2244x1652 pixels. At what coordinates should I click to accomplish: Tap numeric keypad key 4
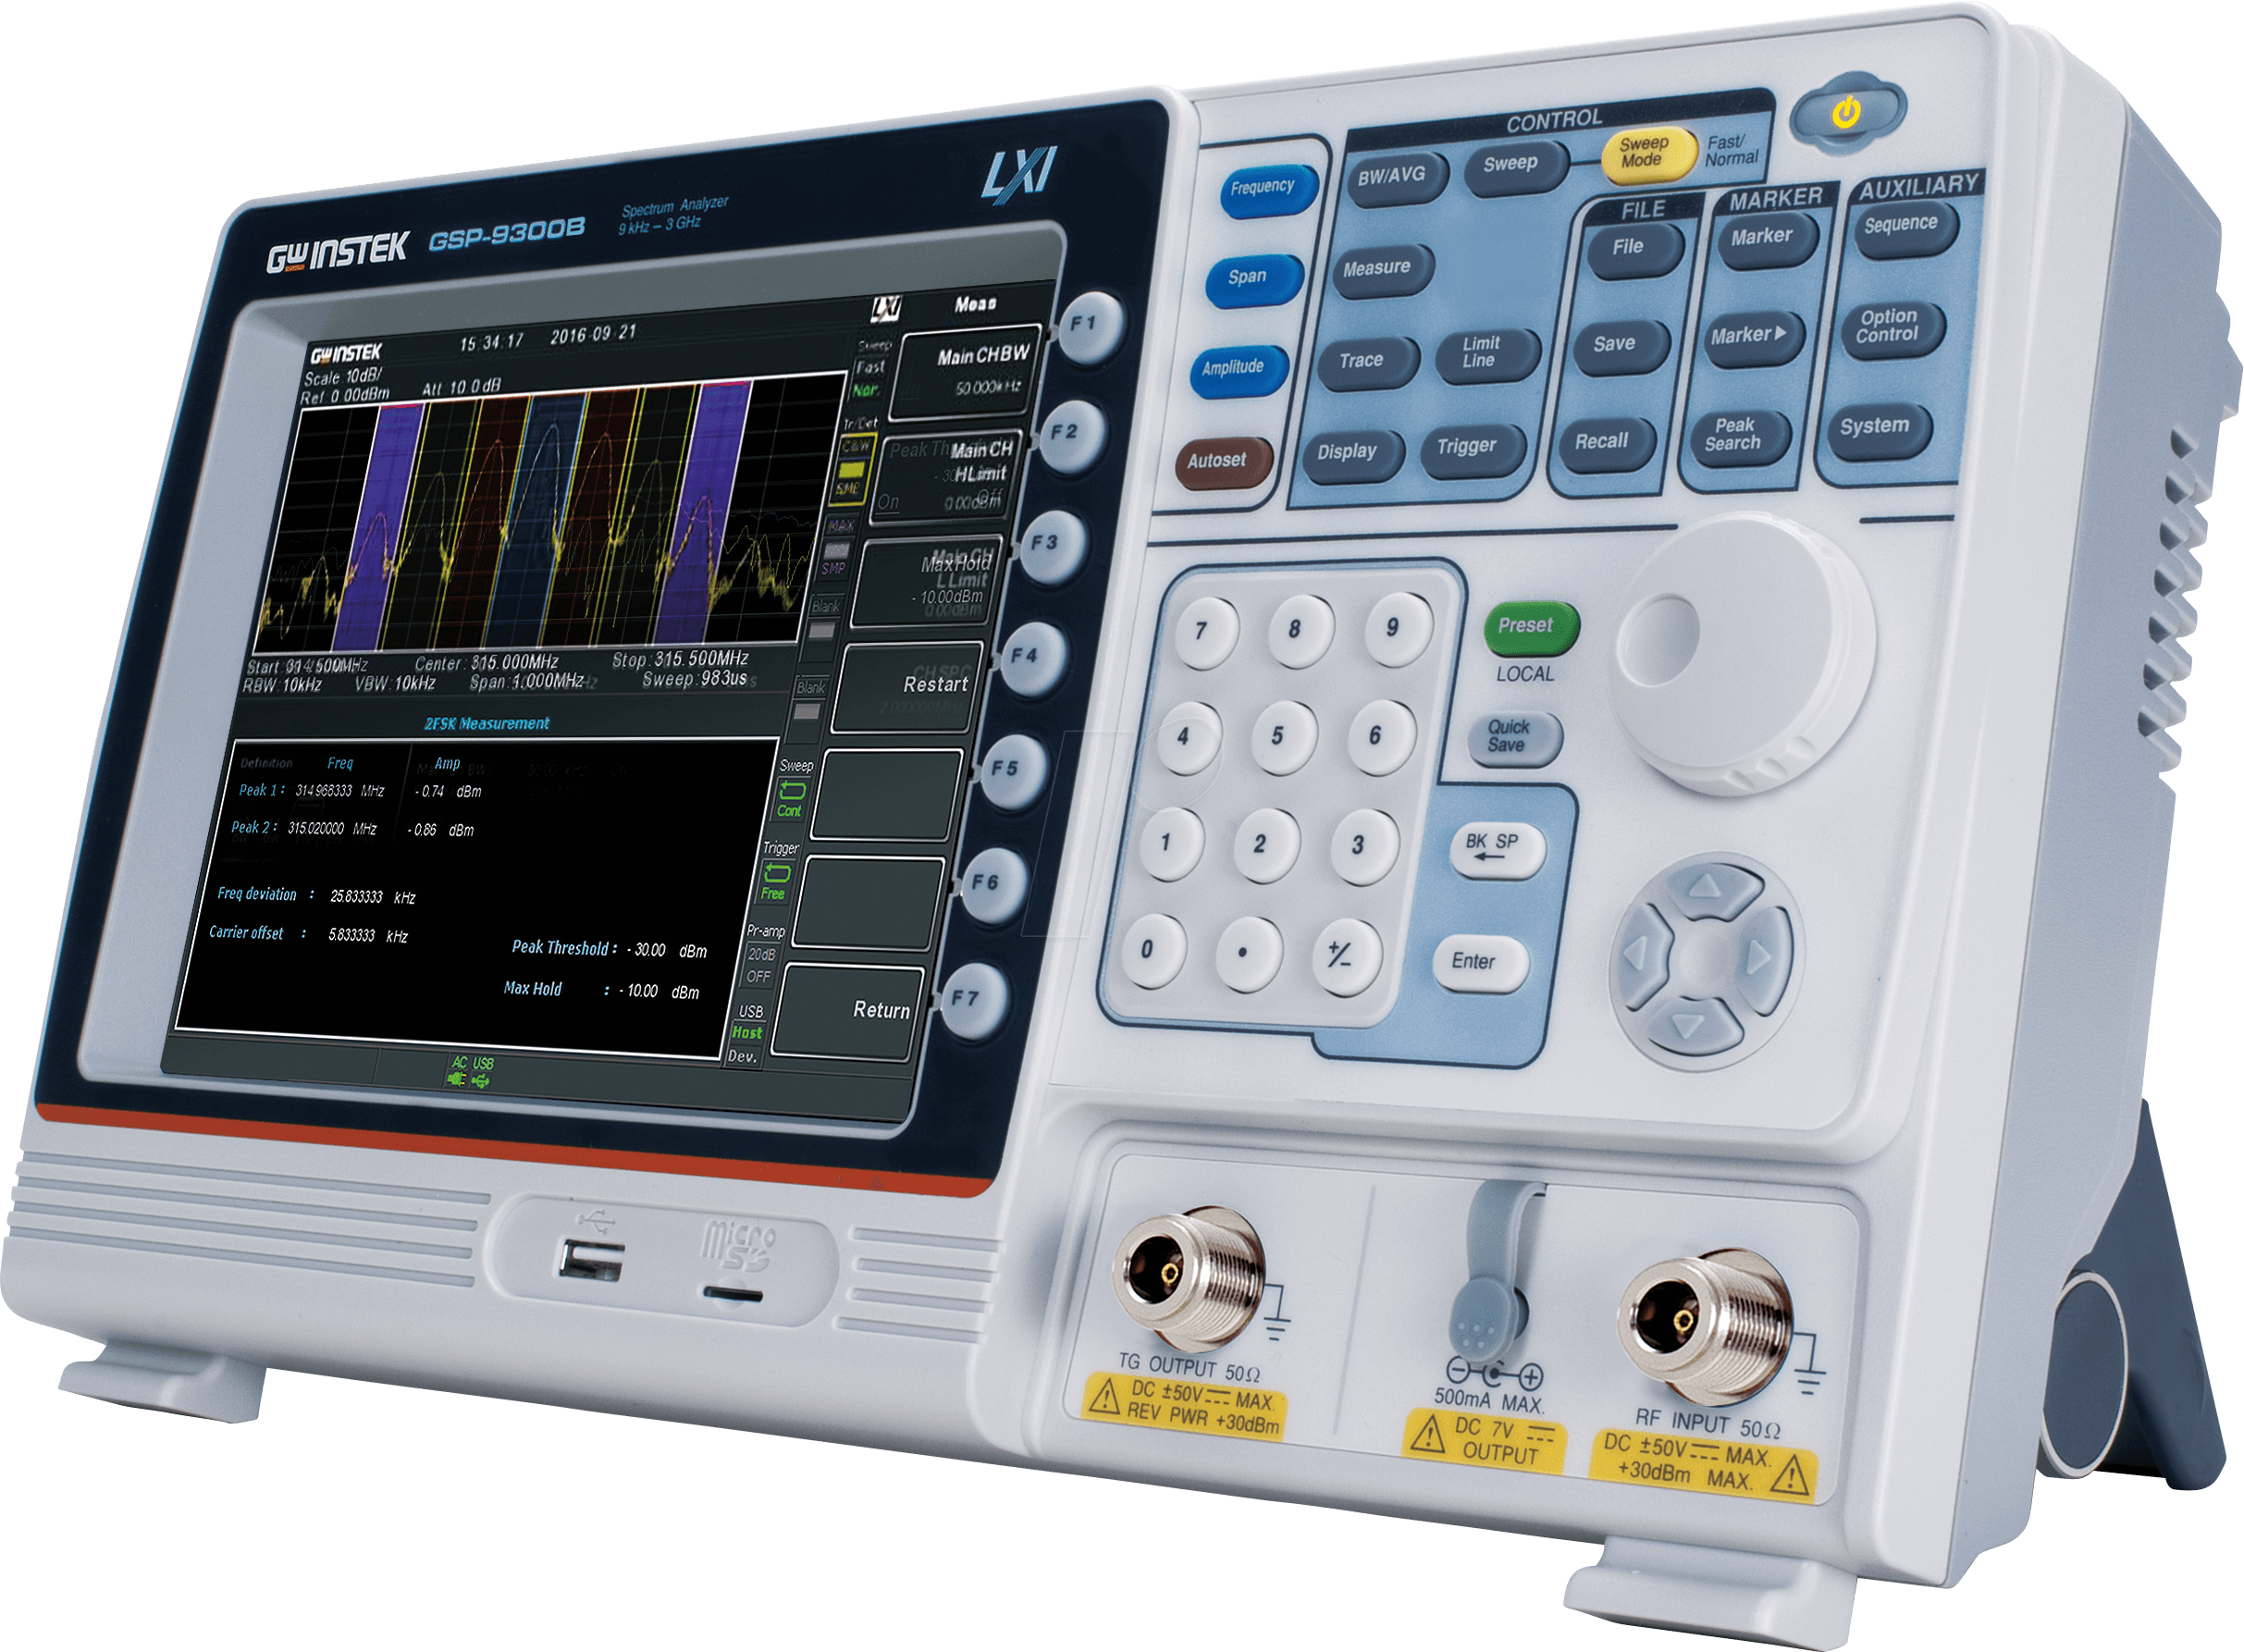point(1189,738)
